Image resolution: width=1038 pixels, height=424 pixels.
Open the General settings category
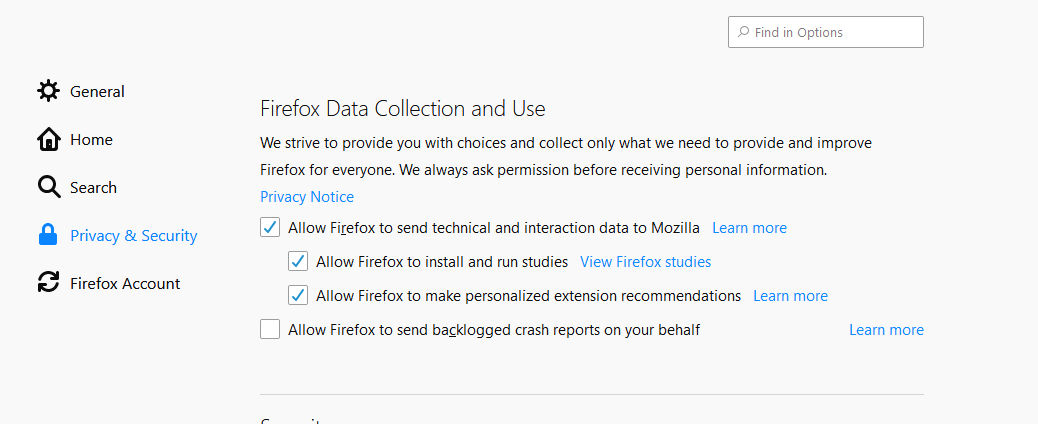click(97, 91)
